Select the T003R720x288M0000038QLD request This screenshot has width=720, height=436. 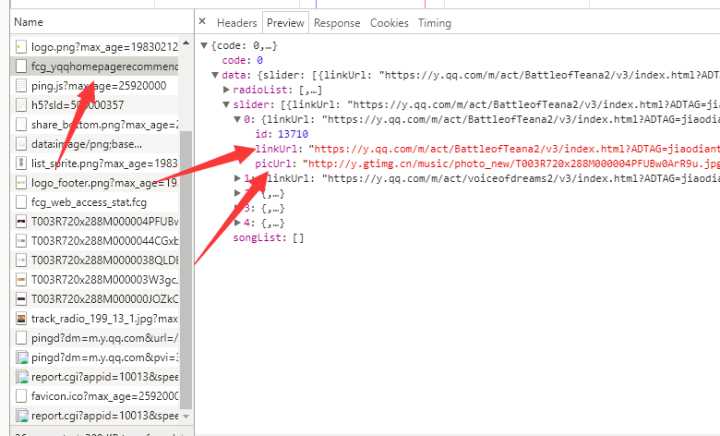tap(95, 260)
